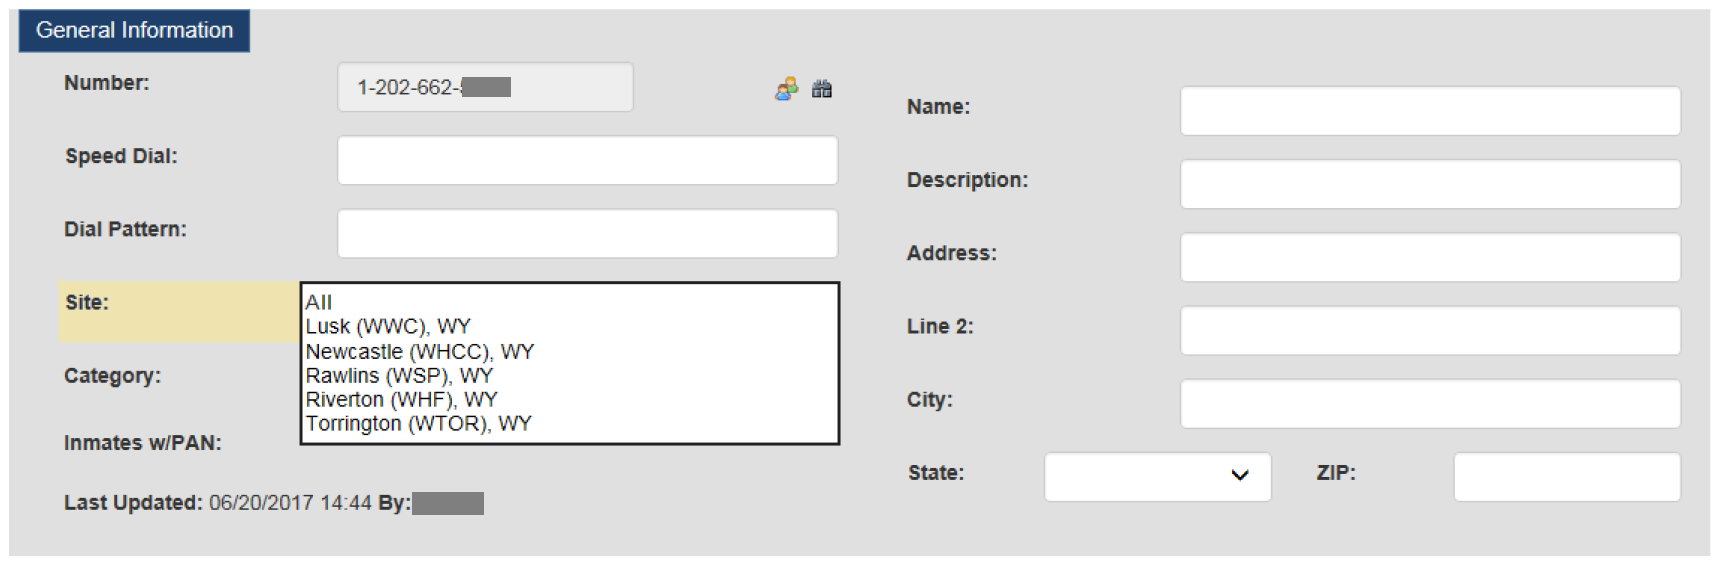
Task: Click the highlighted Site label
Action: point(87,302)
